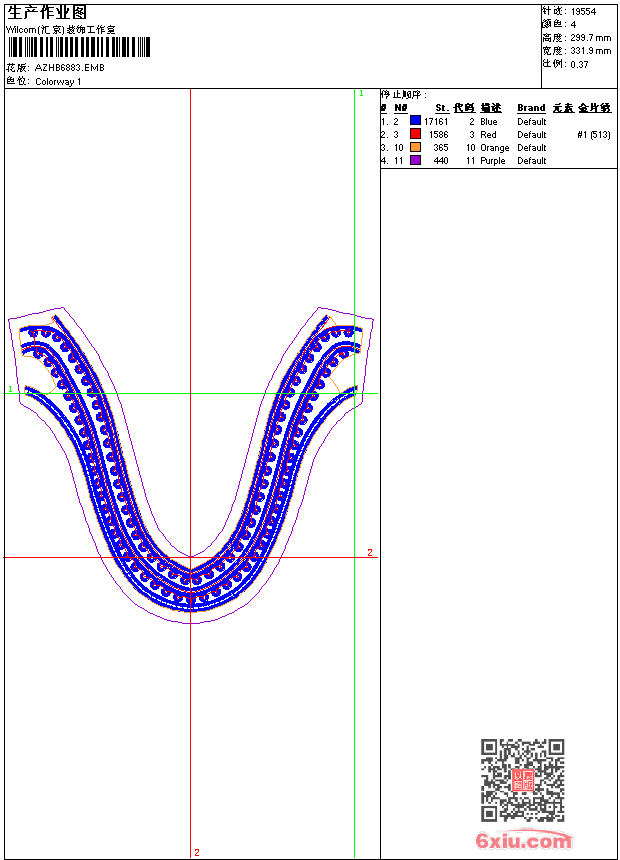Click the Blue thread color swatch
Viewport: 620px width, 860px height.
pyautogui.click(x=415, y=121)
